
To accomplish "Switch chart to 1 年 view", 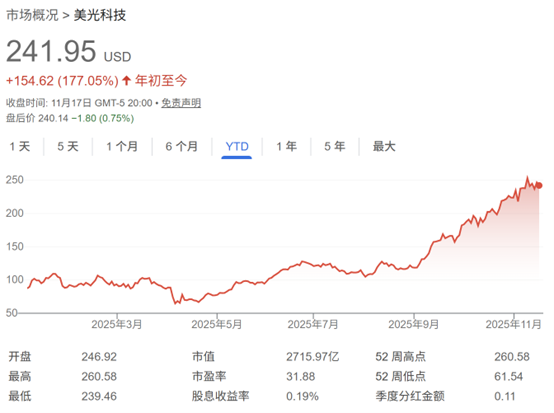I will [x=287, y=146].
